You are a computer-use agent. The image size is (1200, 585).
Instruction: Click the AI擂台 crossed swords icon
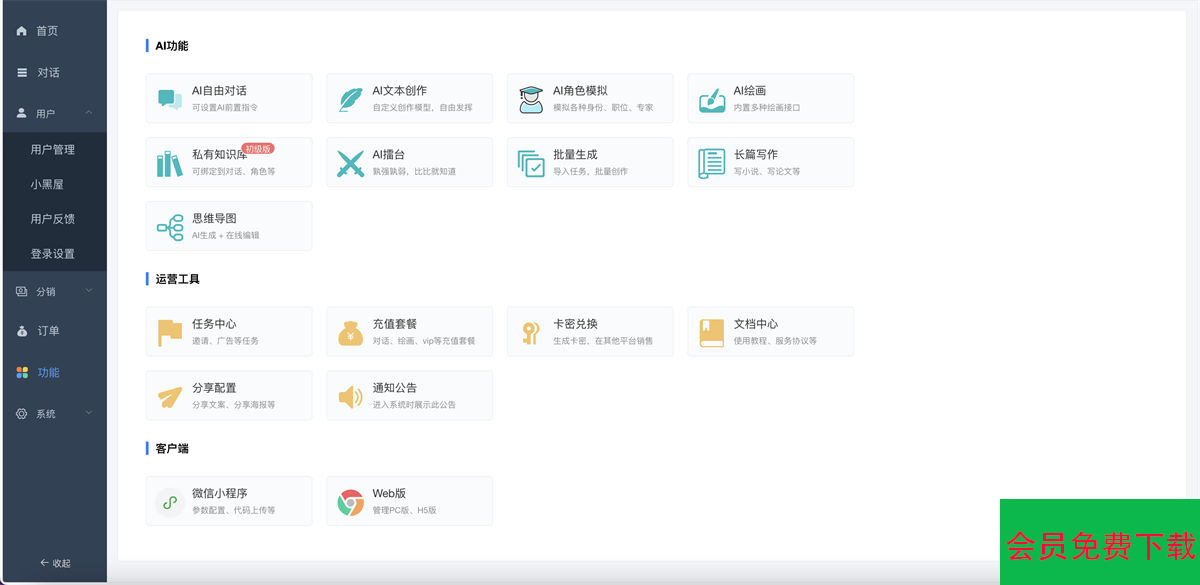tap(350, 162)
